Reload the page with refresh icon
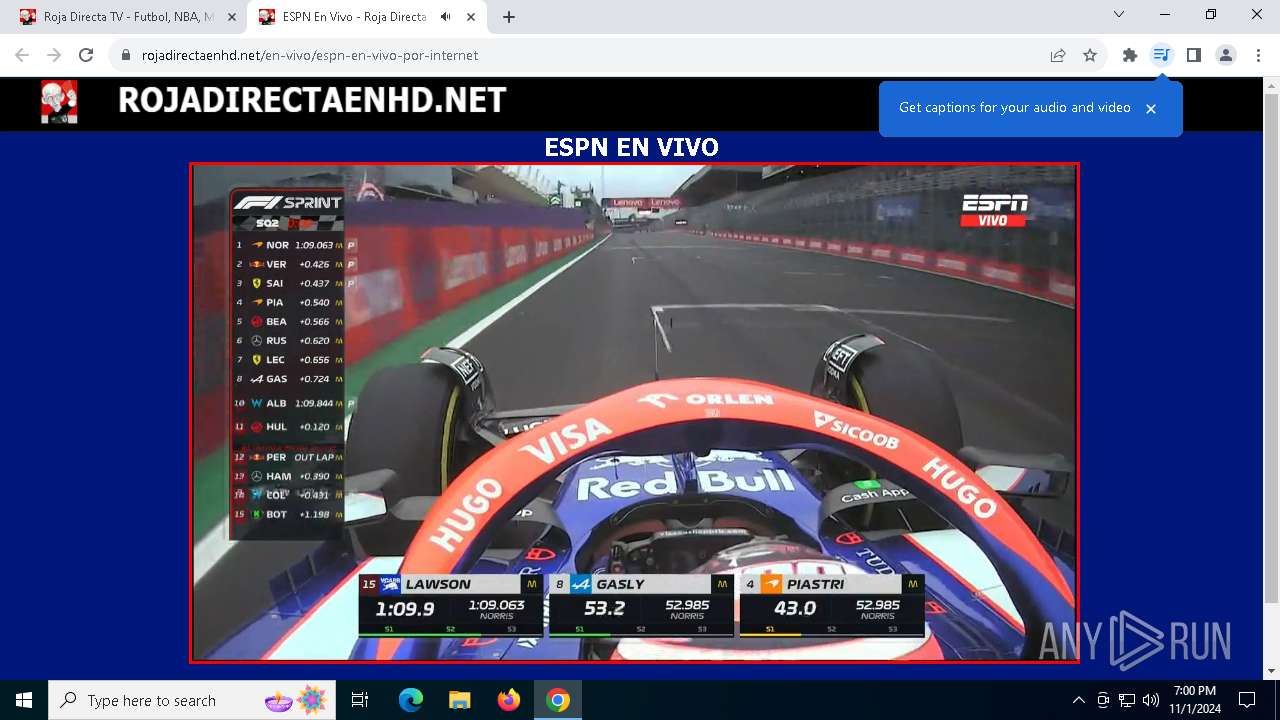The width and height of the screenshot is (1280, 720). click(86, 55)
